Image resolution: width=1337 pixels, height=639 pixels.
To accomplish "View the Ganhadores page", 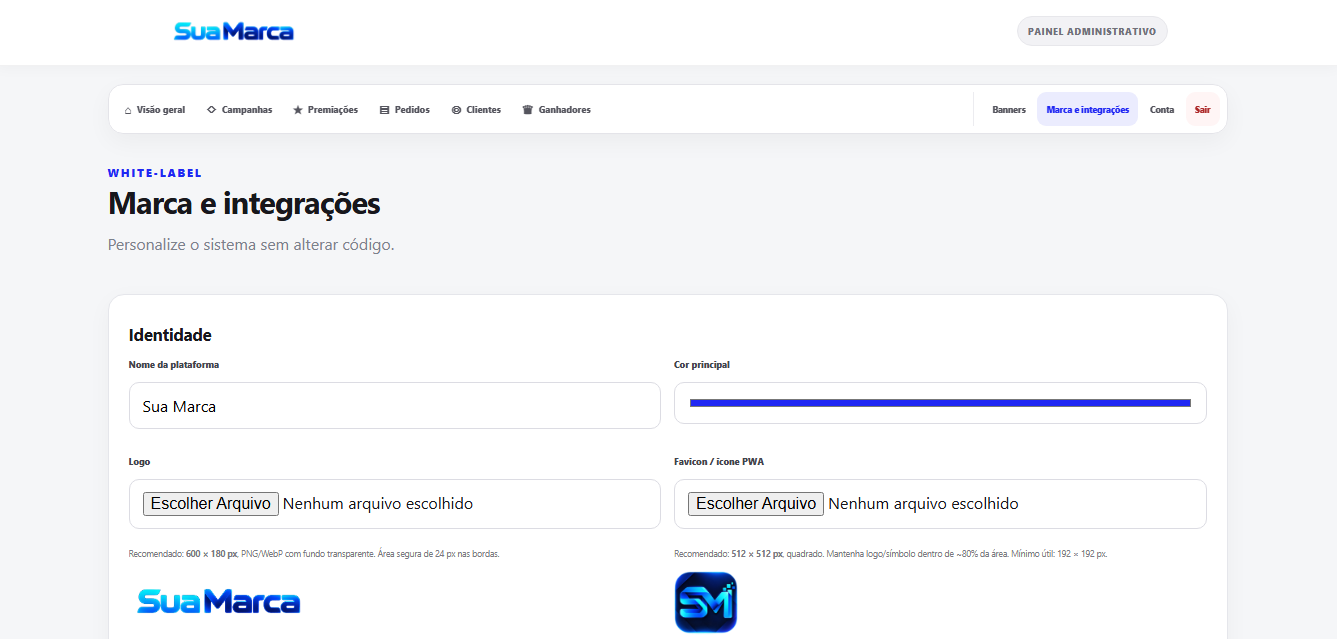I will pyautogui.click(x=557, y=110).
